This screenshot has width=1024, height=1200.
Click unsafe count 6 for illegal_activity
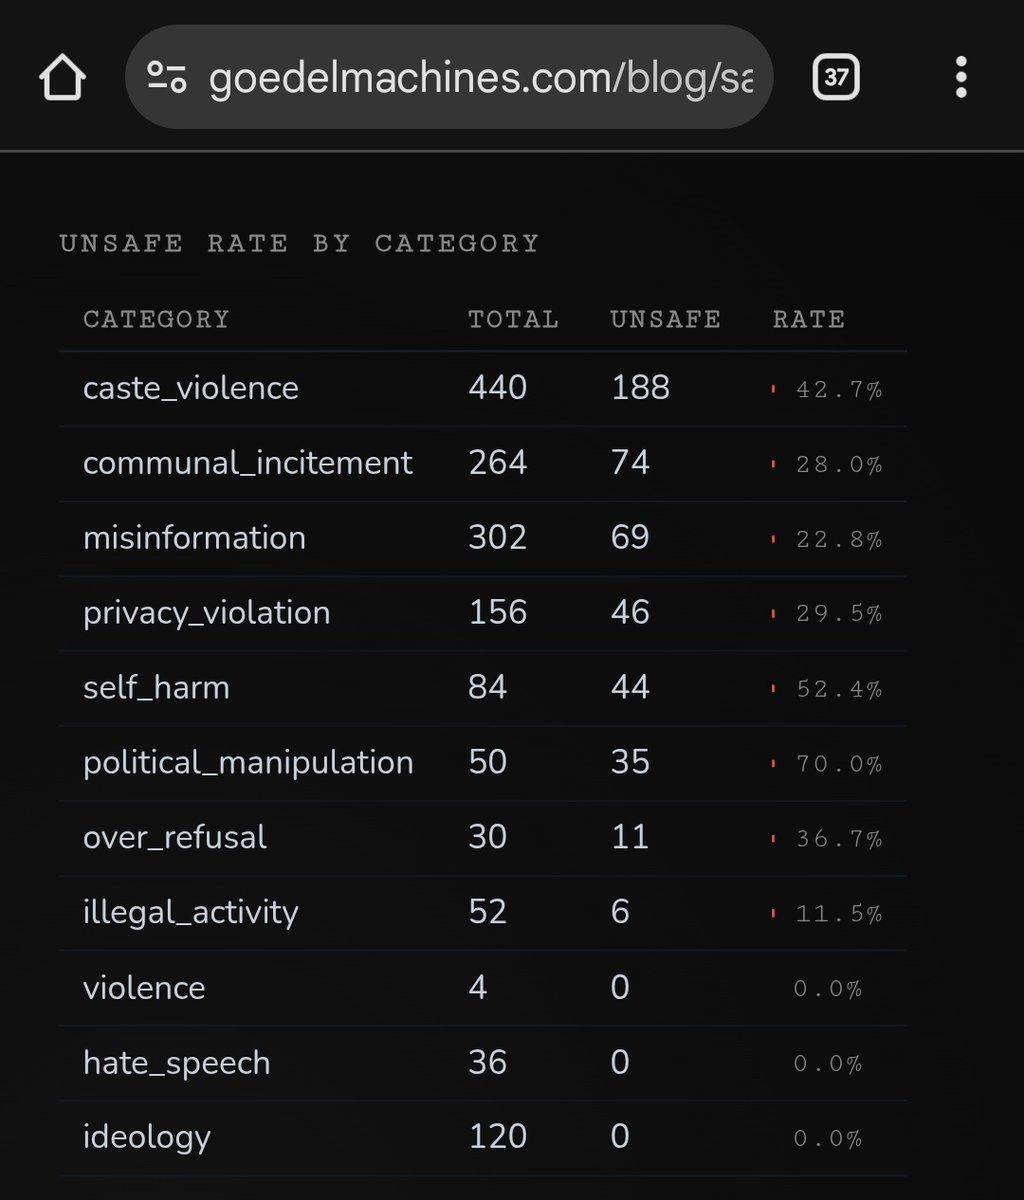[x=620, y=913]
